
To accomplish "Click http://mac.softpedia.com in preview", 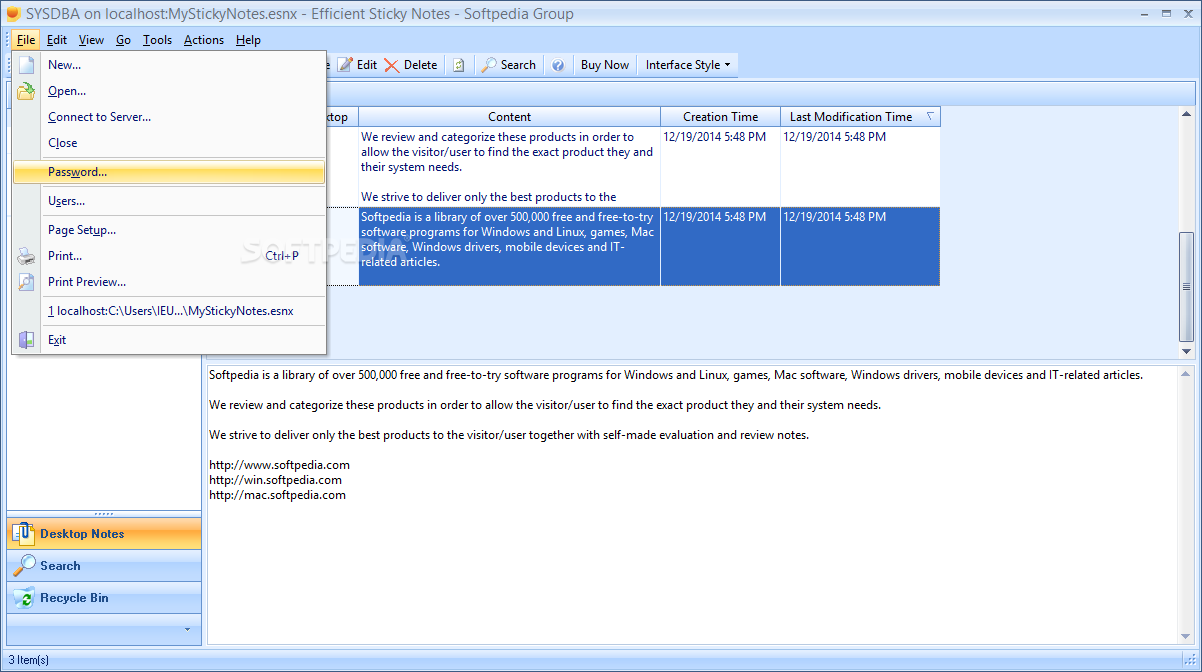I will [x=277, y=495].
